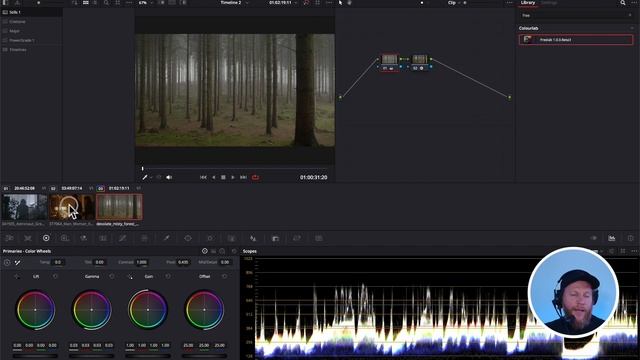640x360 pixels.
Task: Select the second clip thumbnail
Action: click(71, 207)
